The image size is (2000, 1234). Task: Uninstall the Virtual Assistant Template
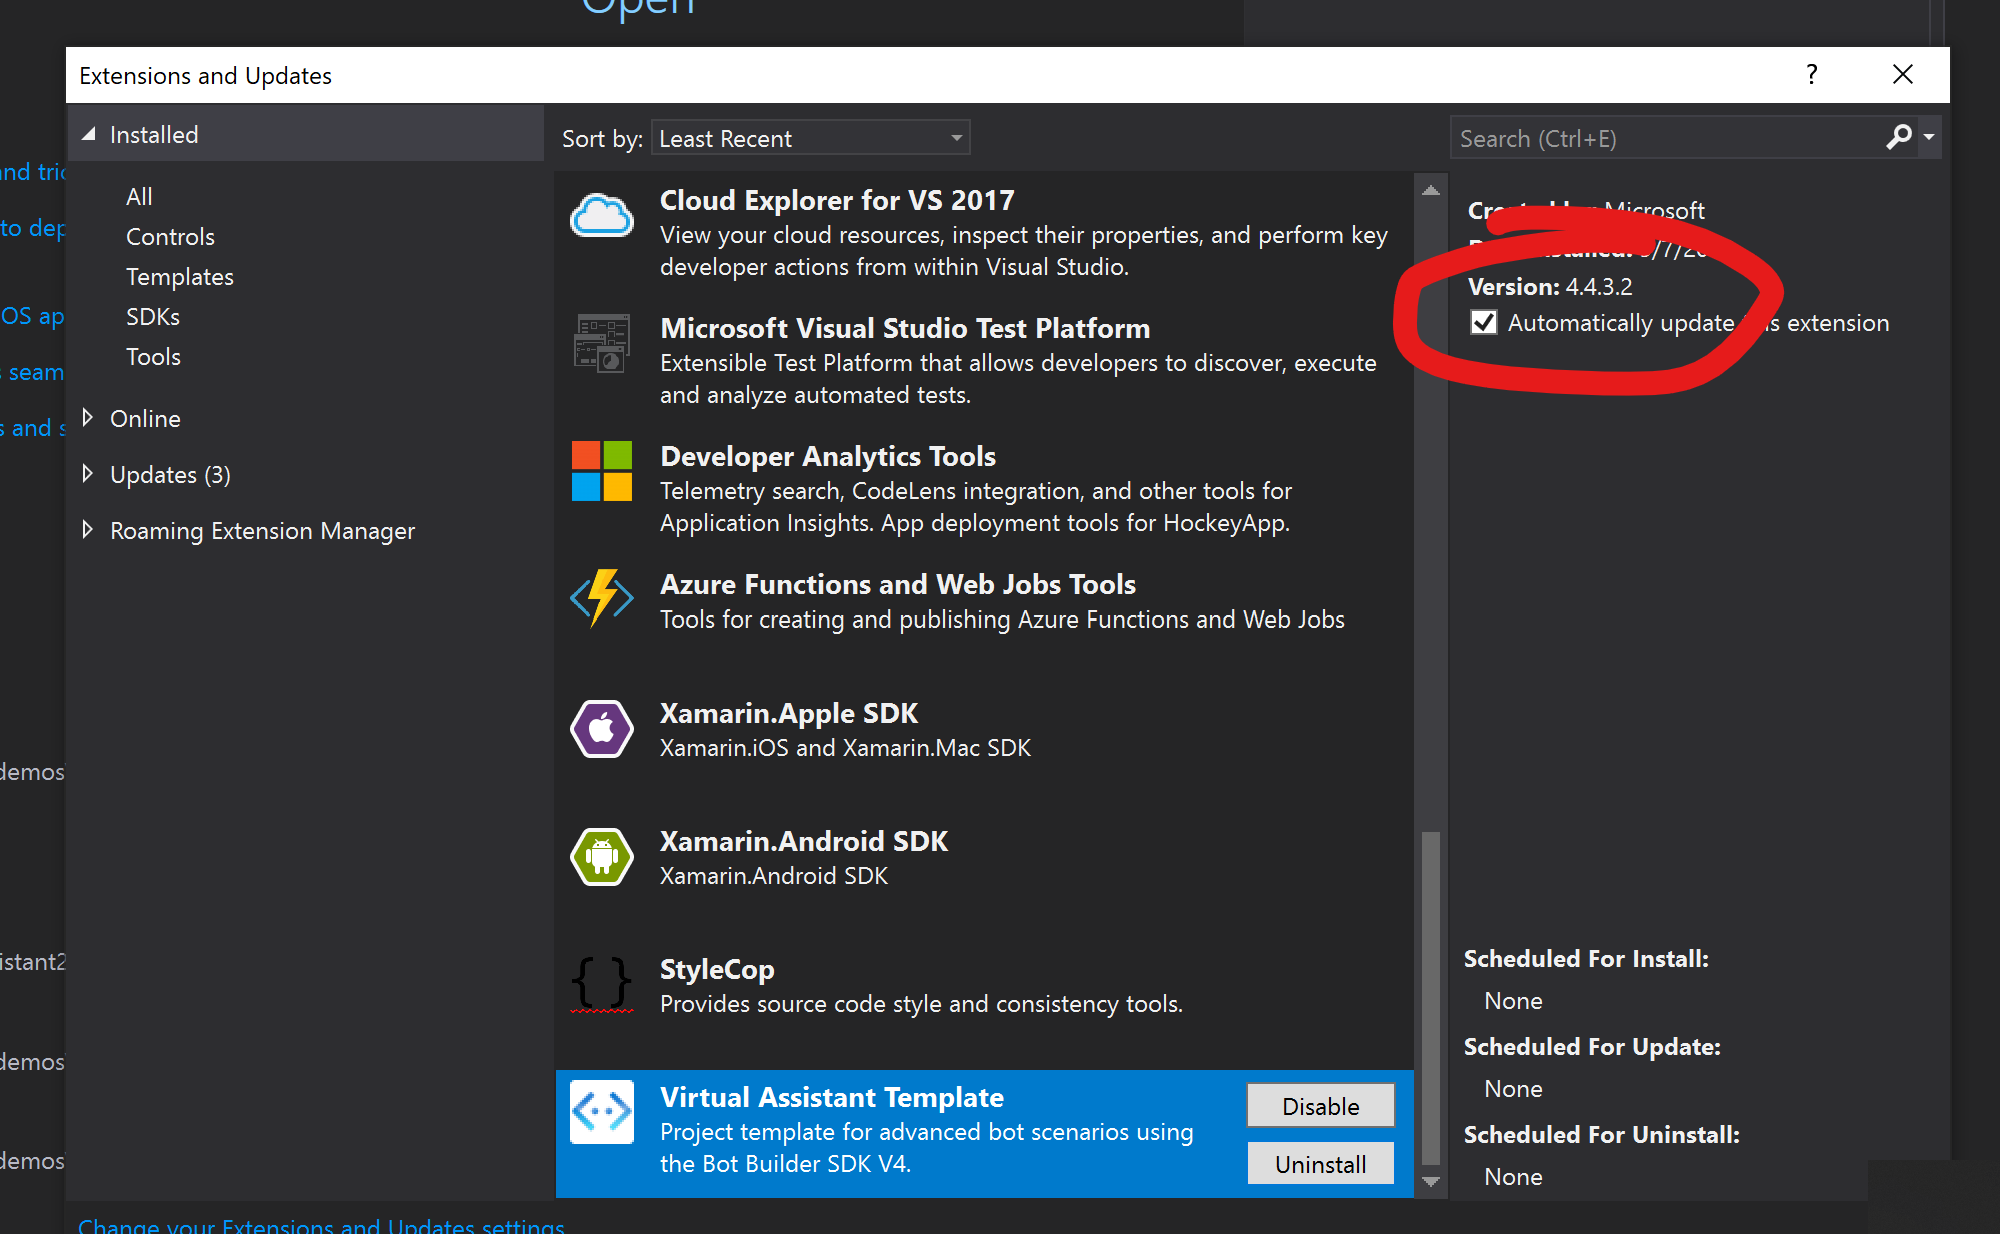pyautogui.click(x=1320, y=1163)
